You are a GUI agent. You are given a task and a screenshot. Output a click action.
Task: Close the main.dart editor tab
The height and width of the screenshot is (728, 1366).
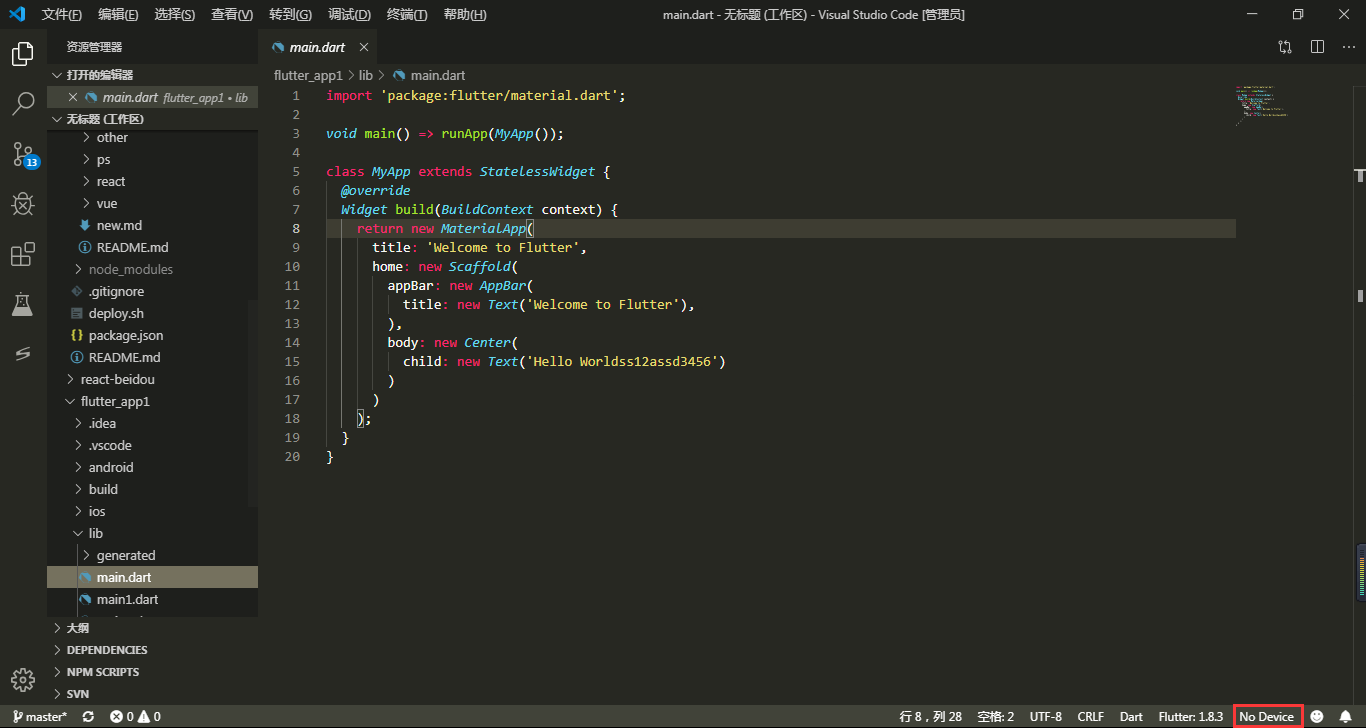click(364, 47)
